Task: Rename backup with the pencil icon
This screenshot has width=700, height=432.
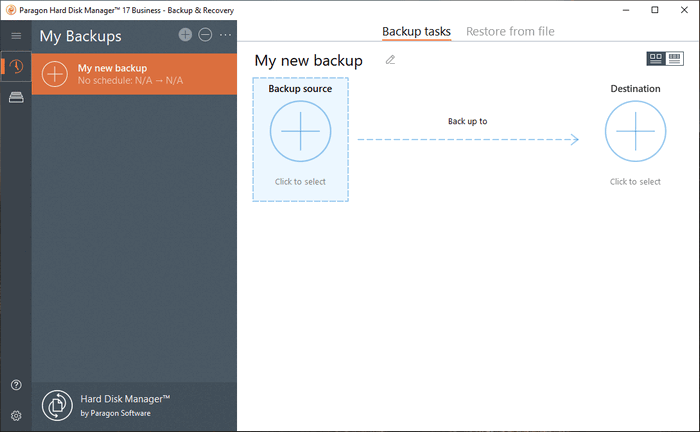Action: point(390,60)
